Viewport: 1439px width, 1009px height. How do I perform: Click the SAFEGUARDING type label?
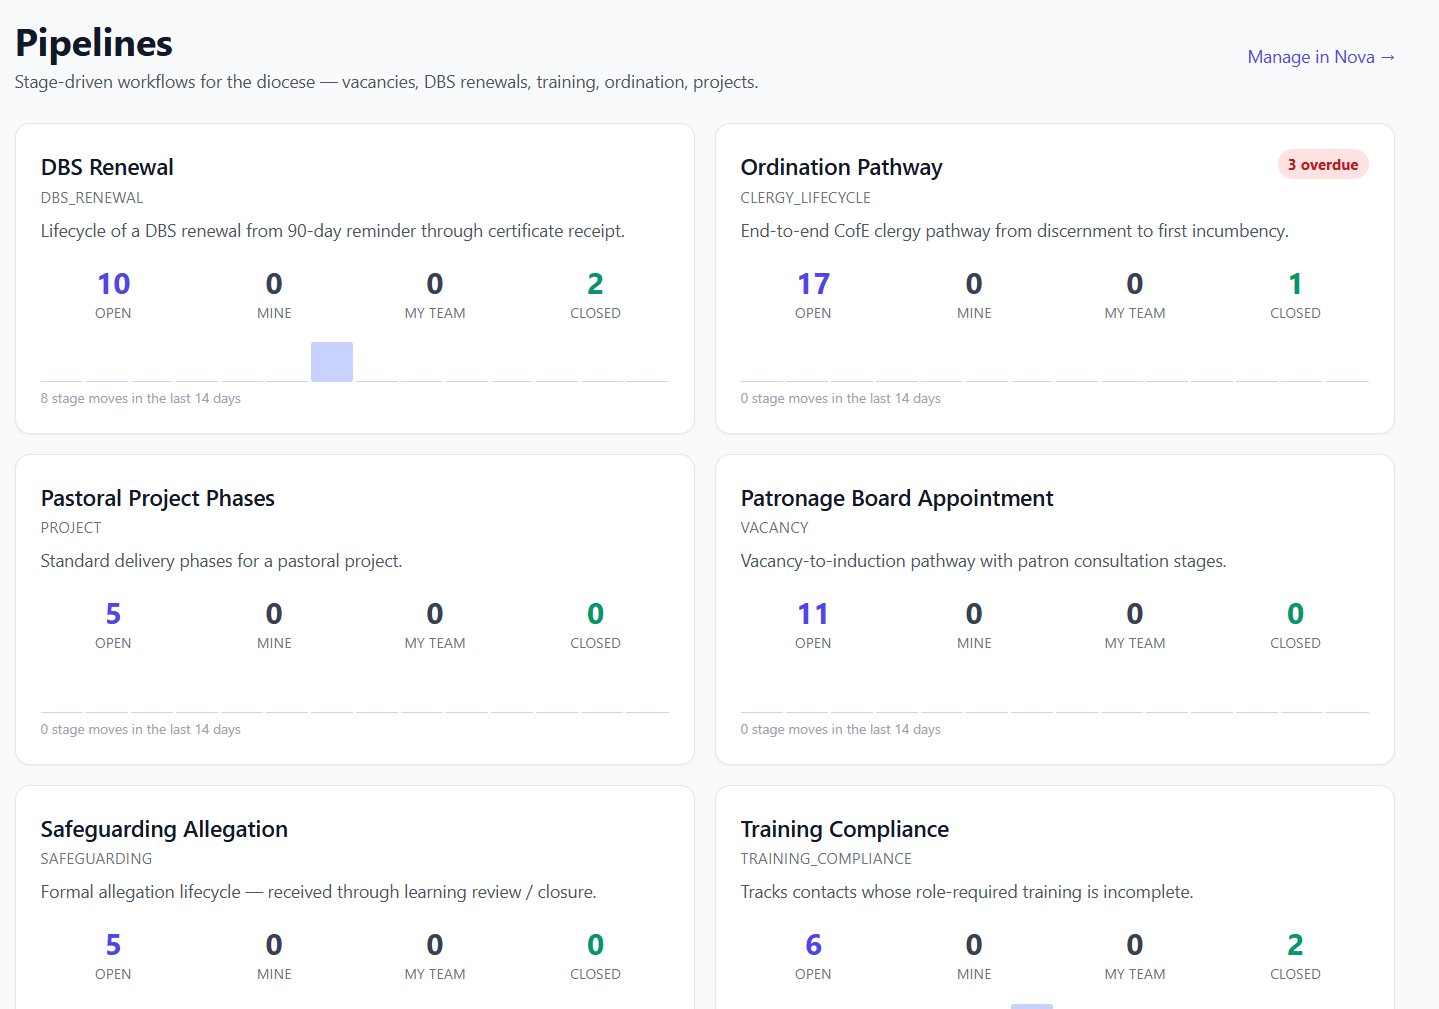[x=96, y=859]
